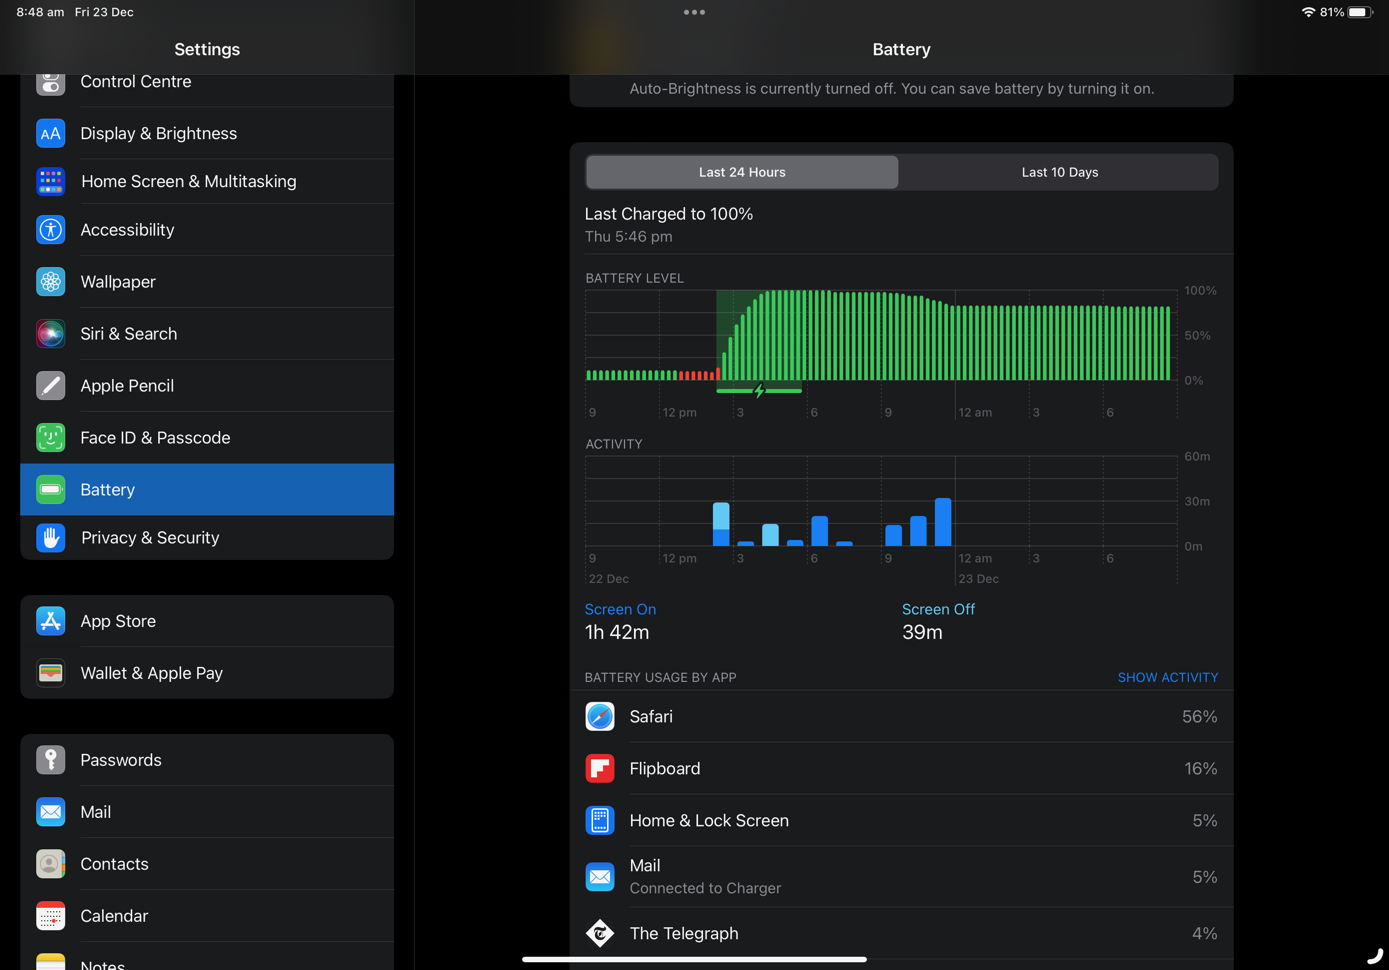Tap Auto-Brightness suggestion text
The height and width of the screenshot is (970, 1389).
coord(892,89)
